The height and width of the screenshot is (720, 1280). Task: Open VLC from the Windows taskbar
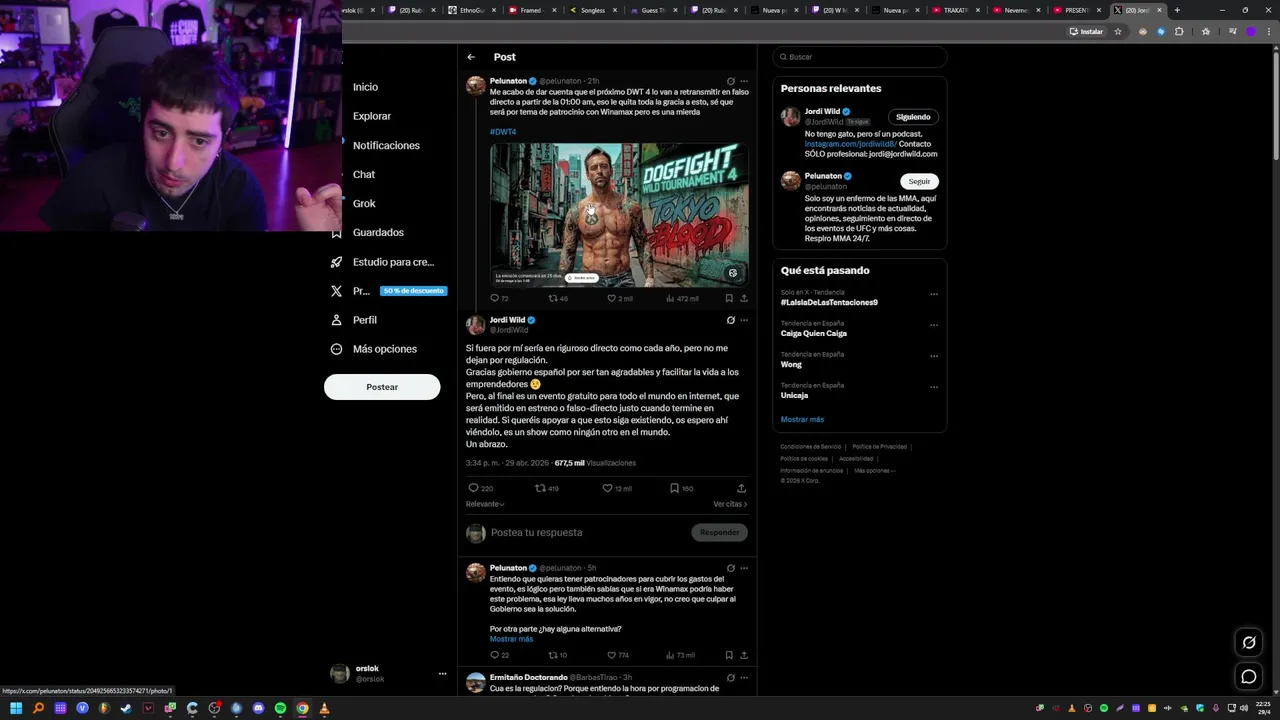point(324,708)
